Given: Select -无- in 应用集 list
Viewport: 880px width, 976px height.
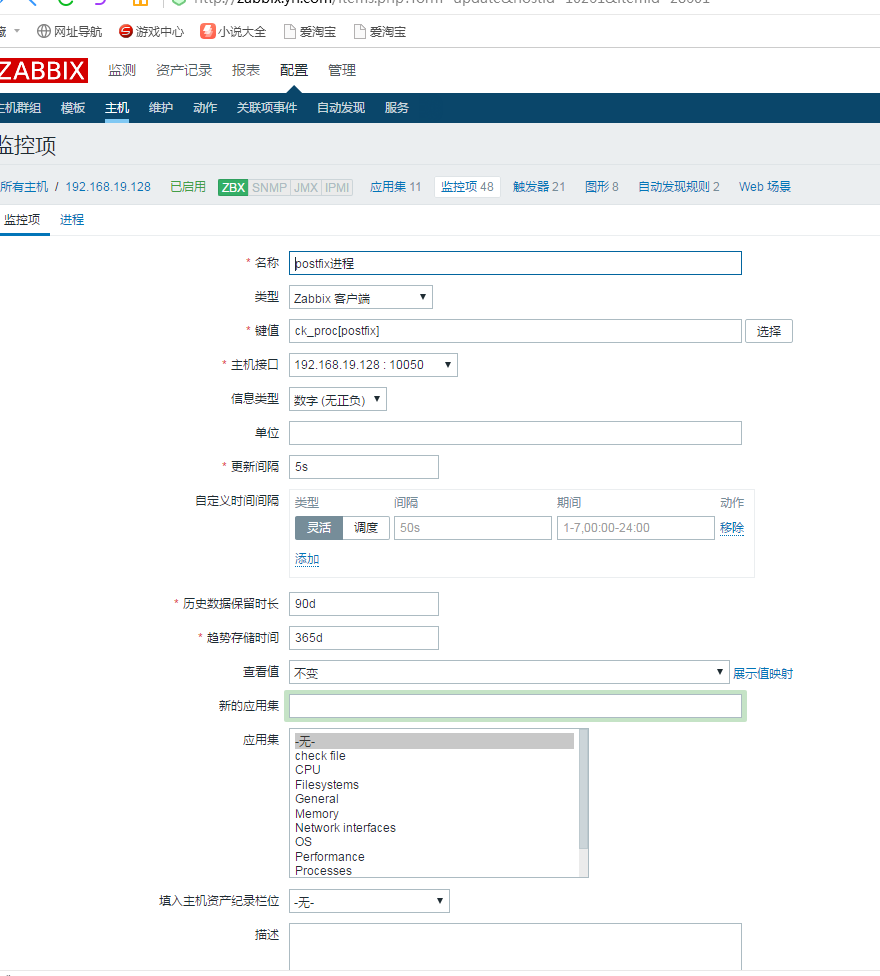Looking at the screenshot, I should (434, 741).
